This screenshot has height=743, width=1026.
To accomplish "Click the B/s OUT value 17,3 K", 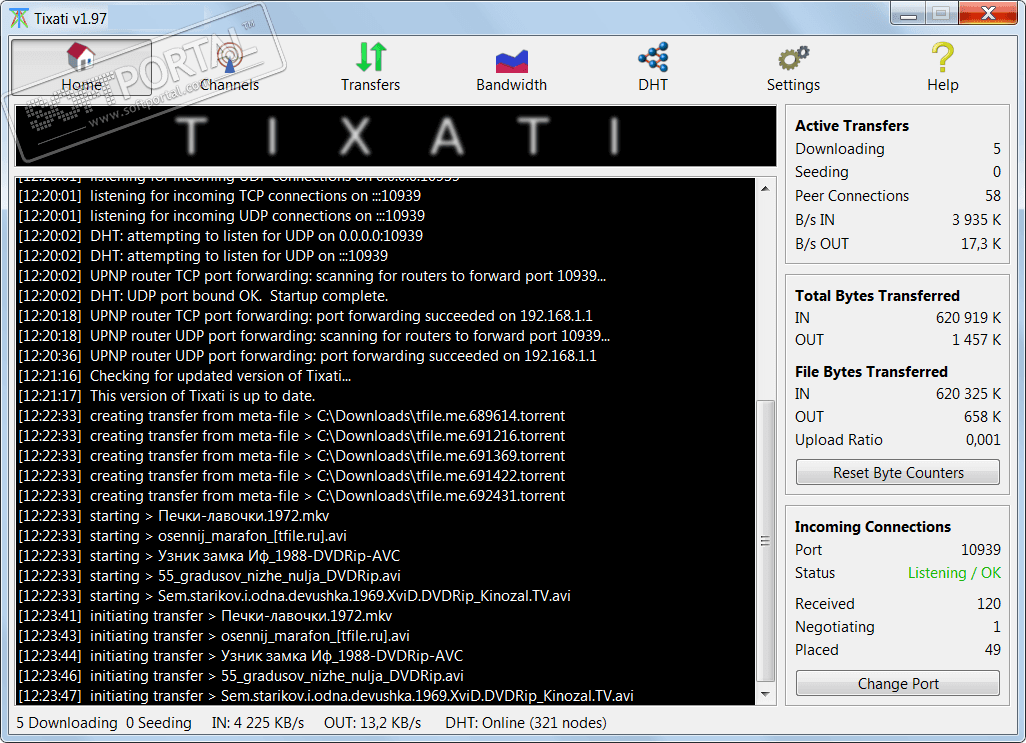I will tap(980, 244).
